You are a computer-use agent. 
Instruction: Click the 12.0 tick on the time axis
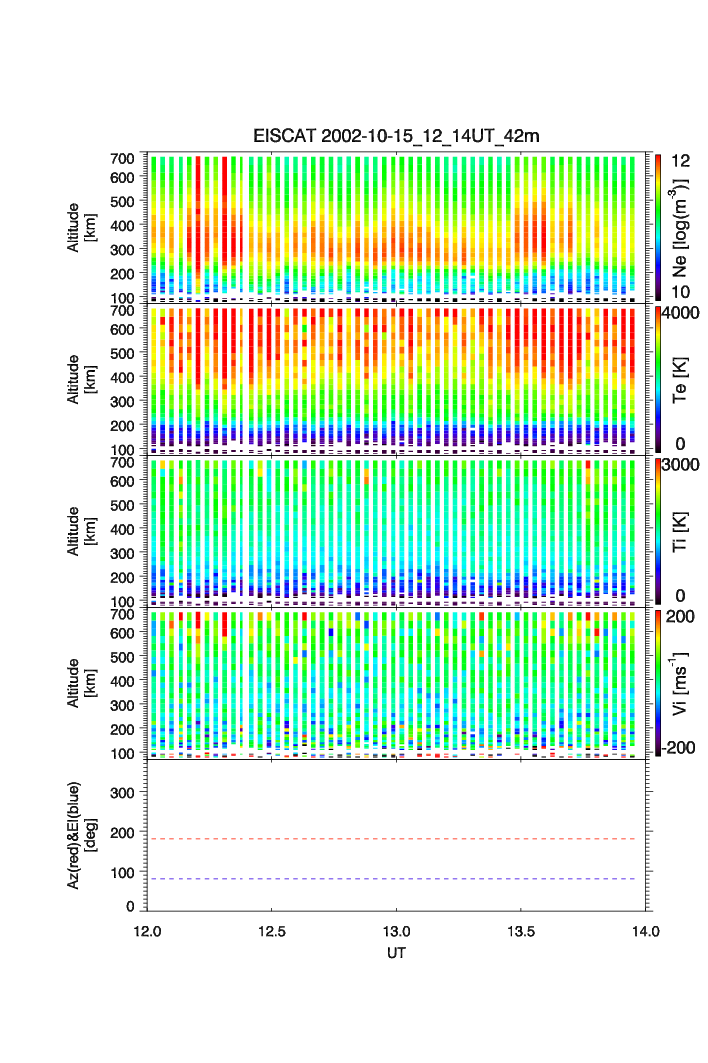click(148, 930)
